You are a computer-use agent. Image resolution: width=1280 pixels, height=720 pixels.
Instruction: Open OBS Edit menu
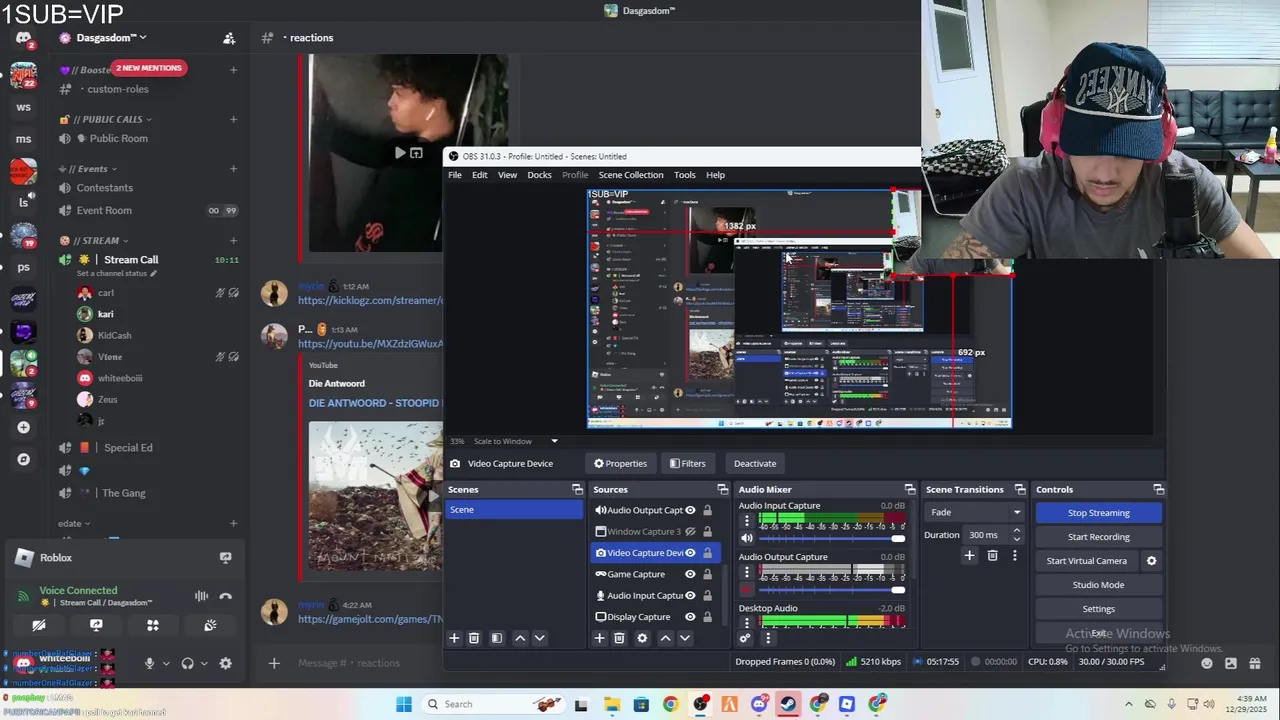[480, 175]
